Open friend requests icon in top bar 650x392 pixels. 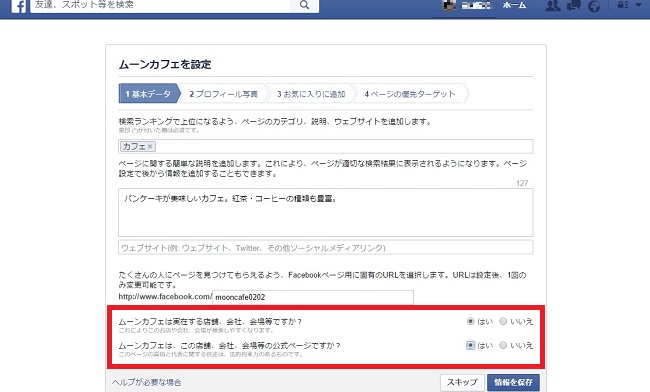click(553, 5)
